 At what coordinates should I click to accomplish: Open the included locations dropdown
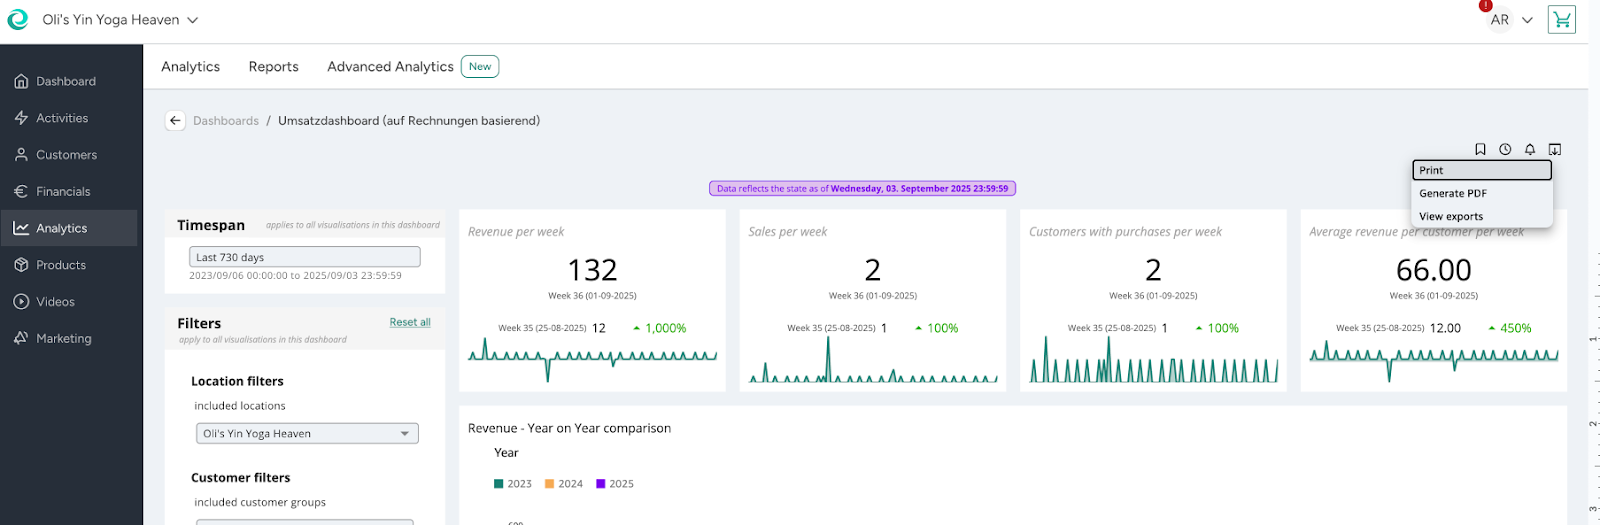coord(307,433)
